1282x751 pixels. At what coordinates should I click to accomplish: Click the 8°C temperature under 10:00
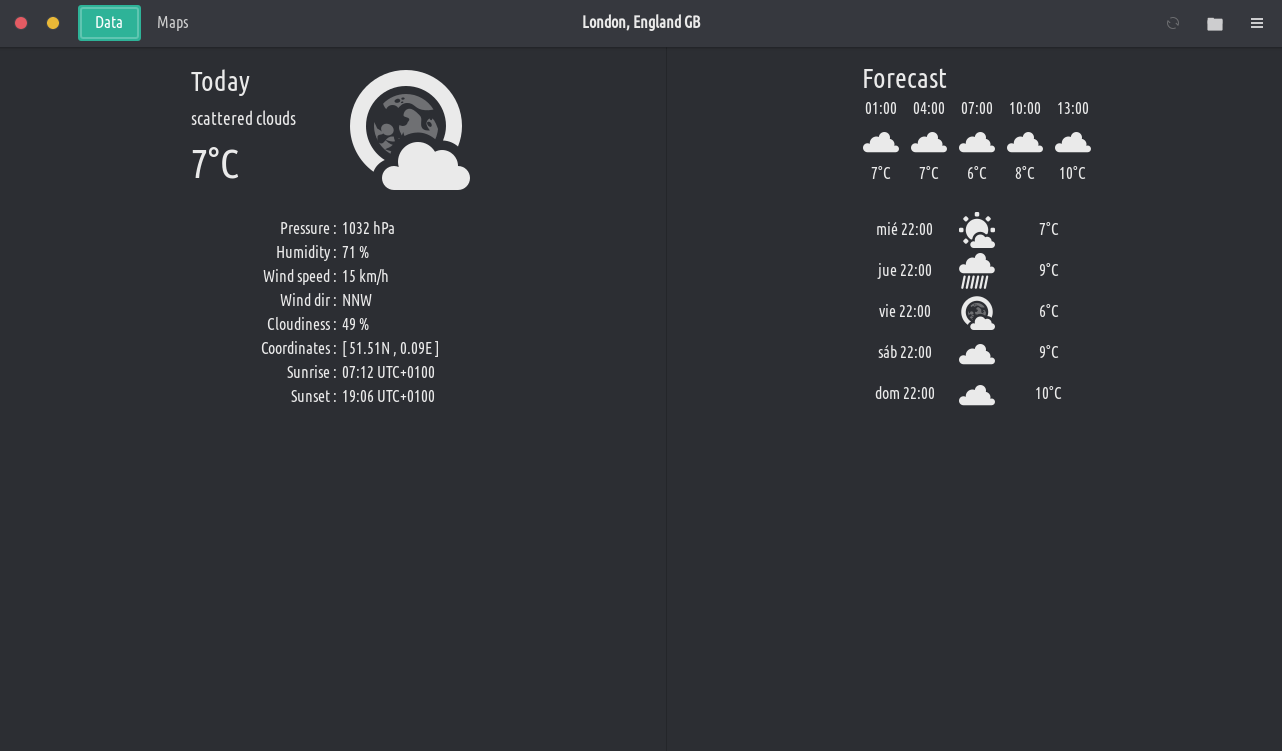1025,173
